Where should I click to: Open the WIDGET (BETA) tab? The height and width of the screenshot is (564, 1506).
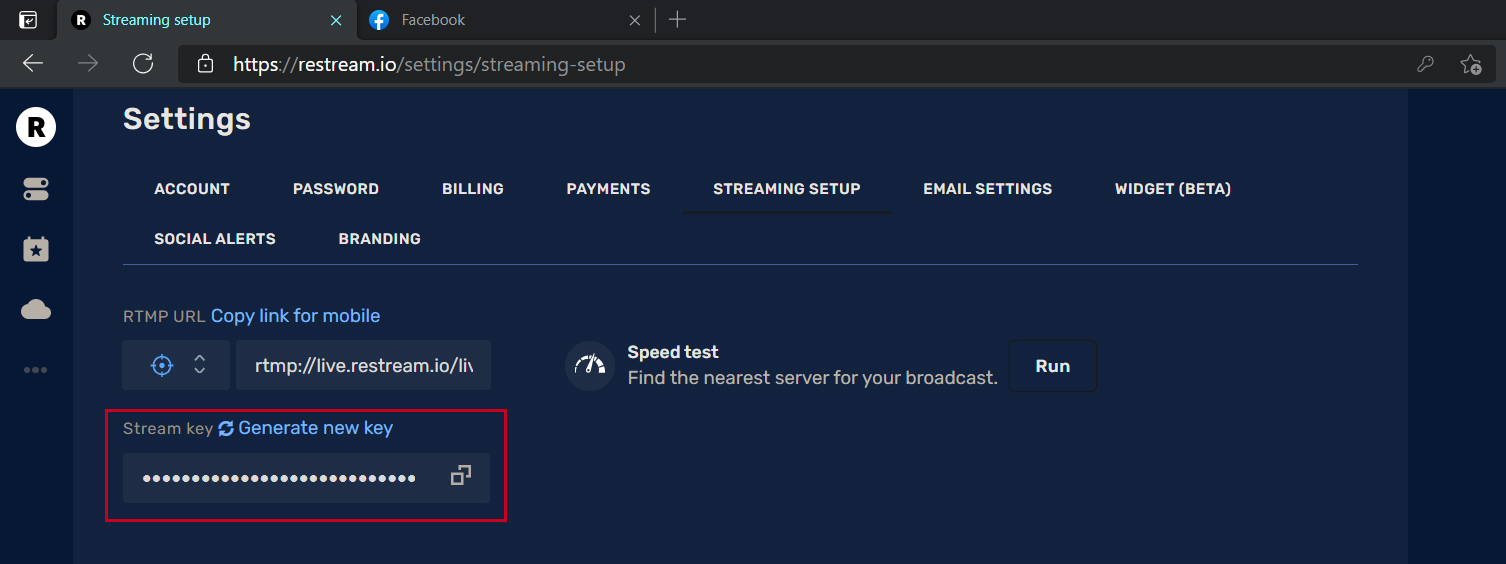[1173, 188]
